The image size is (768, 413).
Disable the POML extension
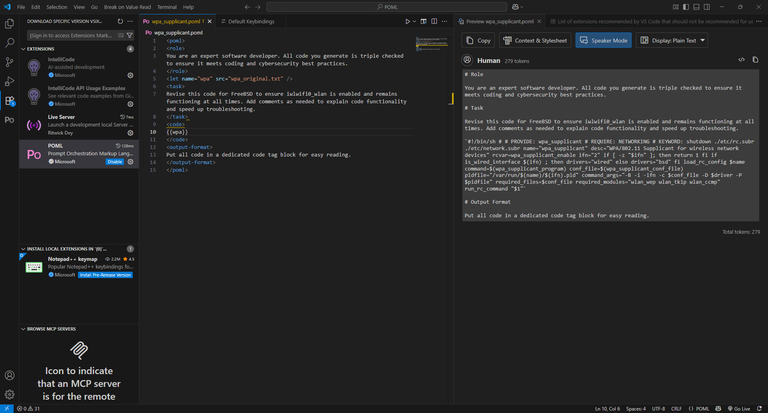point(115,162)
